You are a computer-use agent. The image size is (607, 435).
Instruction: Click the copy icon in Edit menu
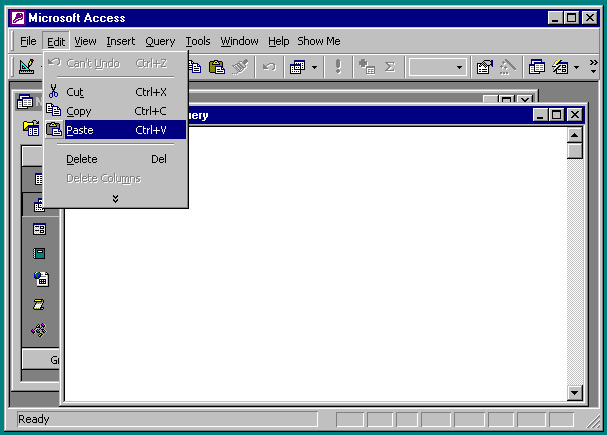(x=53, y=110)
